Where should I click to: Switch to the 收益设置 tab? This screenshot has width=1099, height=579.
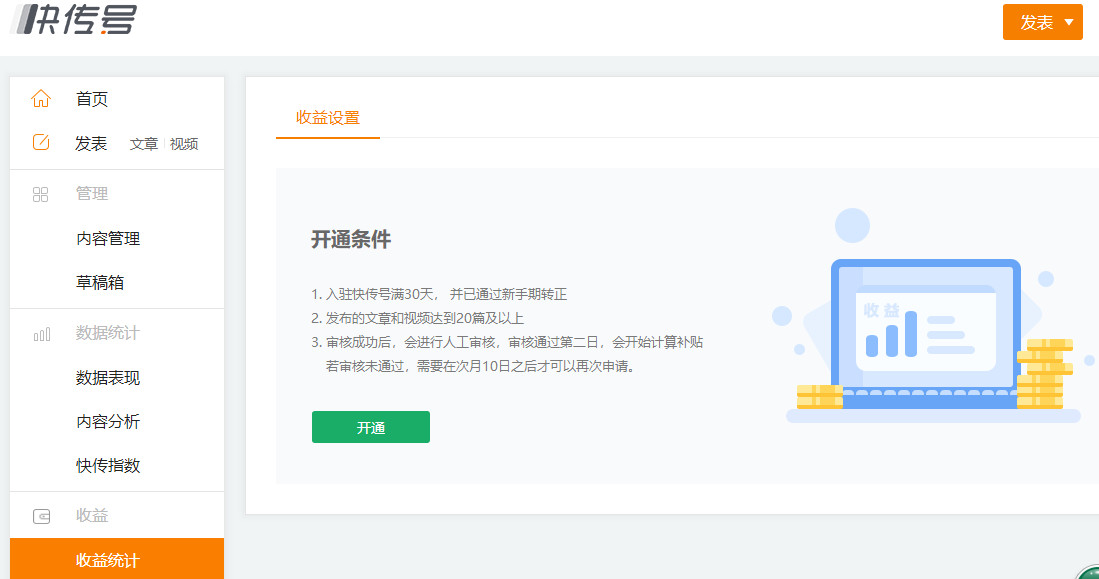tap(327, 118)
